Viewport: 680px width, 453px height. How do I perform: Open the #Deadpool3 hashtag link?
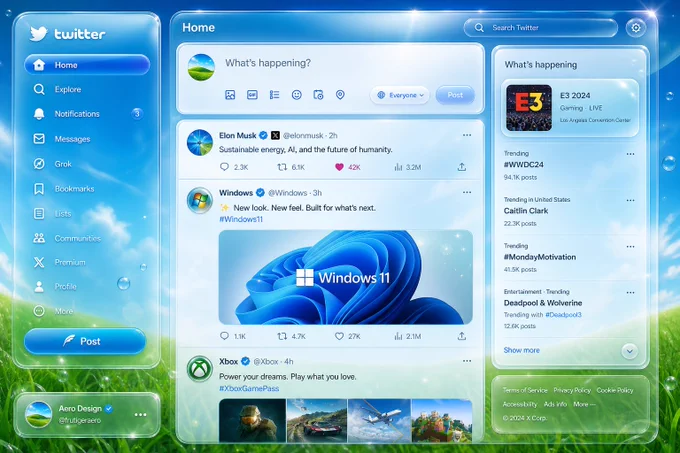pyautogui.click(x=563, y=315)
